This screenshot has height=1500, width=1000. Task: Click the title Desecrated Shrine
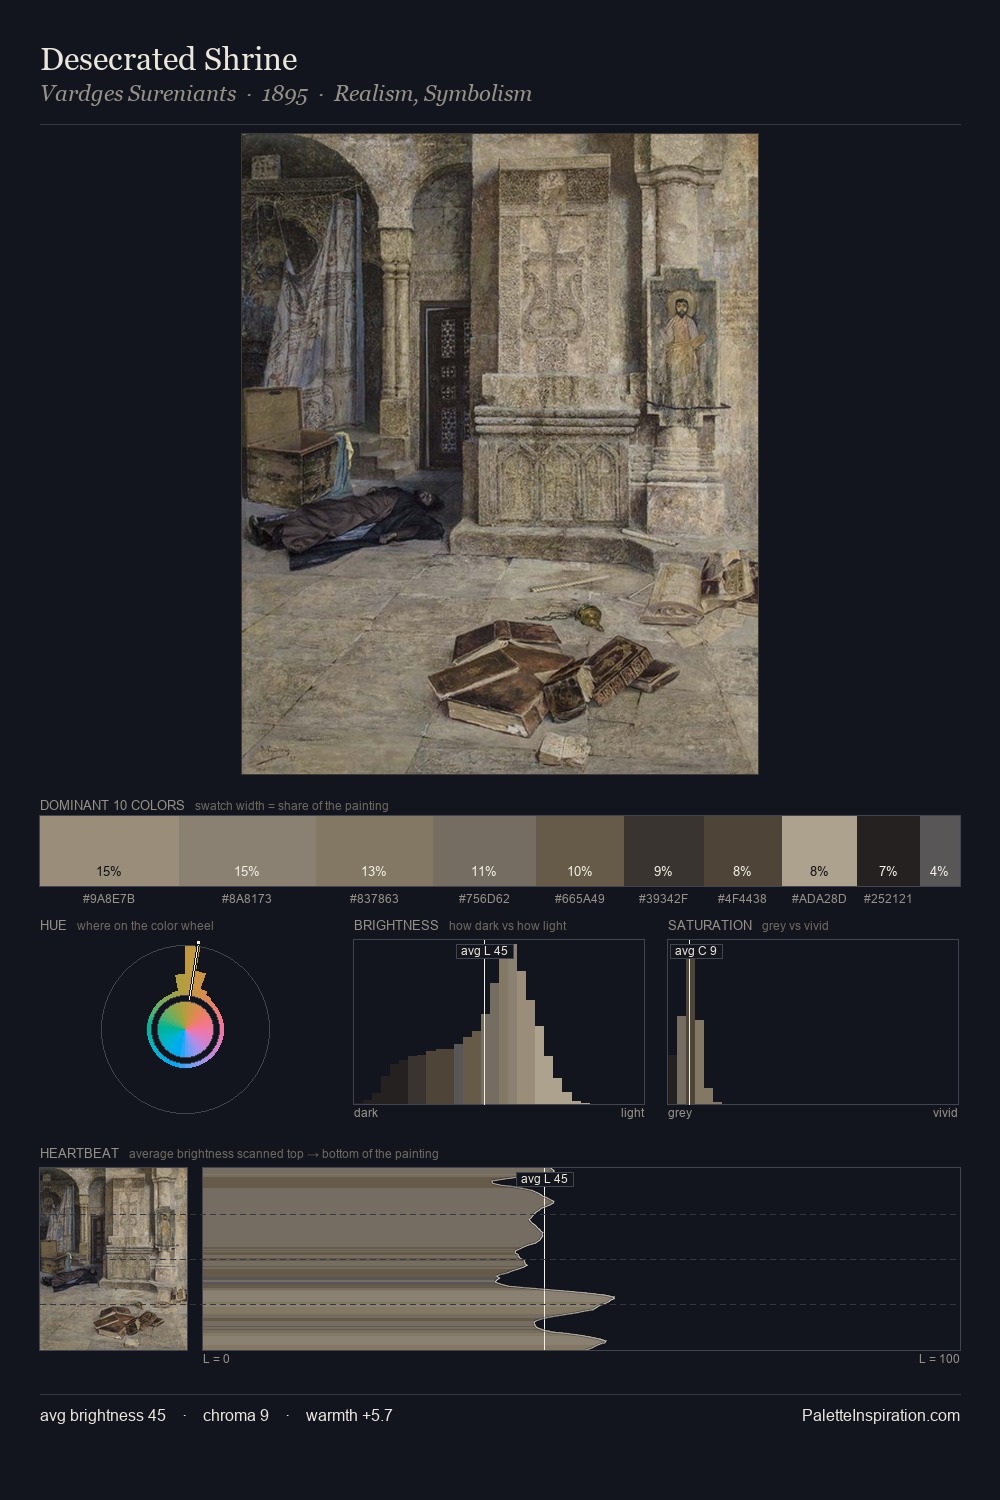169,59
